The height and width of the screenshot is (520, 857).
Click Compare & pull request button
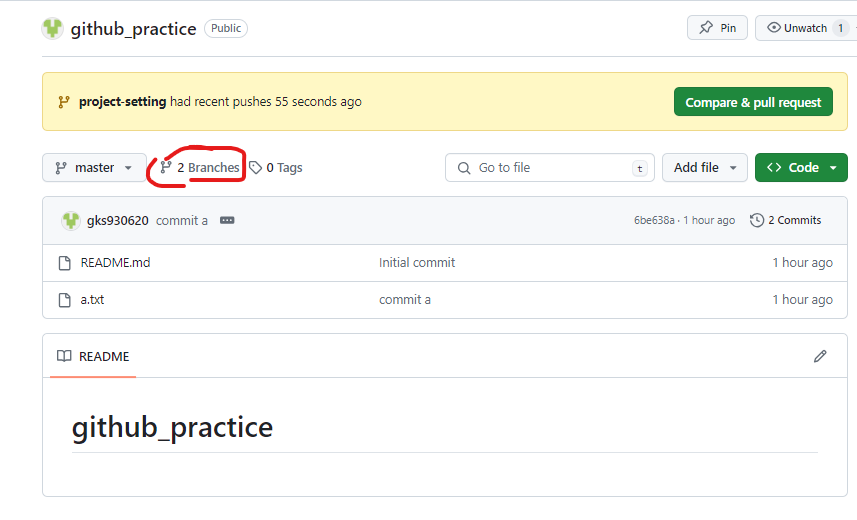[753, 102]
